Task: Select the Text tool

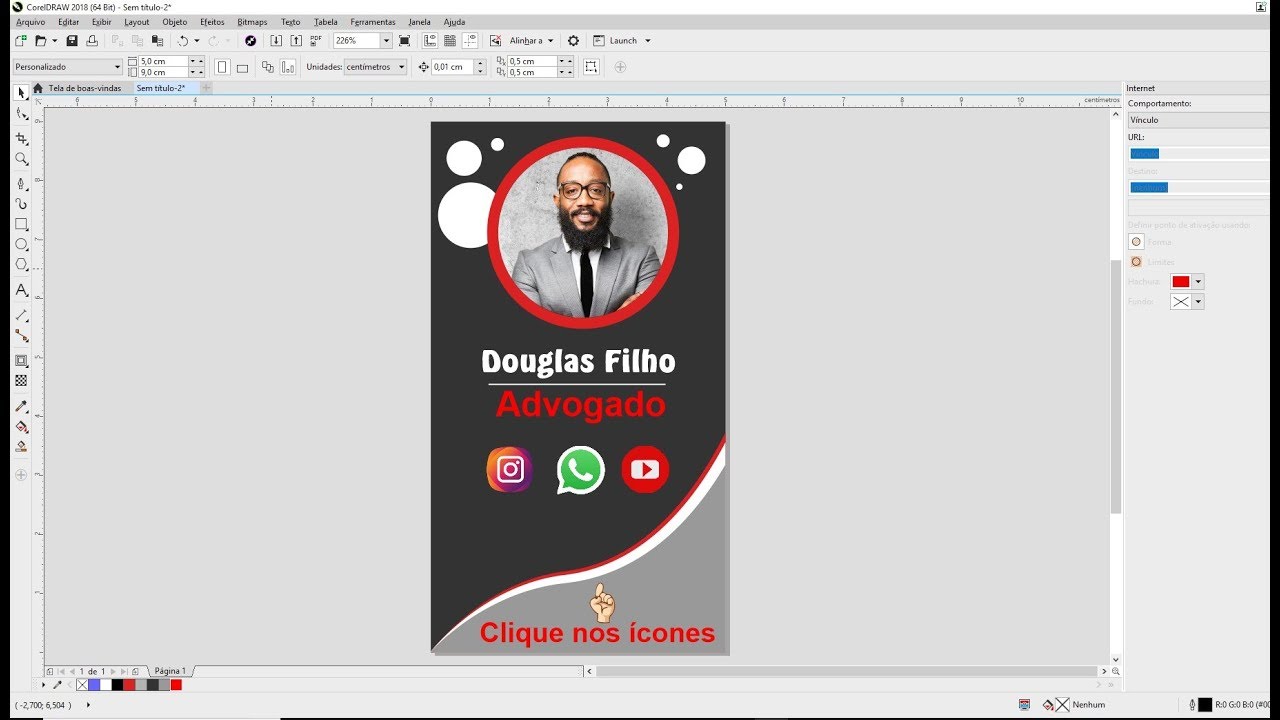Action: click(21, 290)
